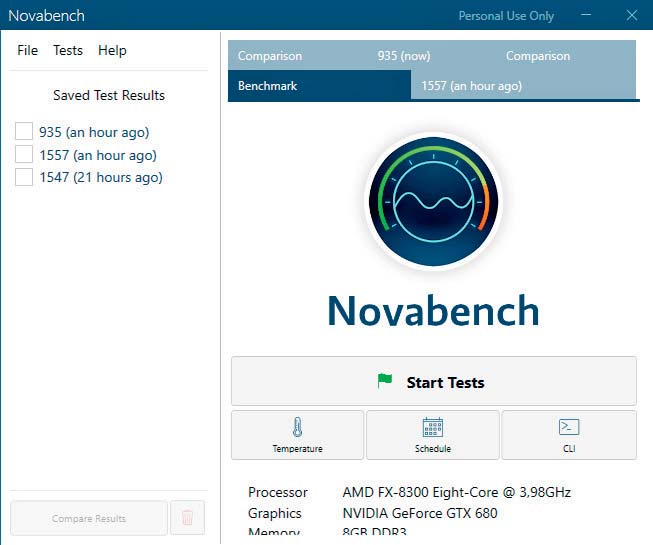Click the Personal Use Only label
This screenshot has height=545, width=653.
click(x=506, y=16)
